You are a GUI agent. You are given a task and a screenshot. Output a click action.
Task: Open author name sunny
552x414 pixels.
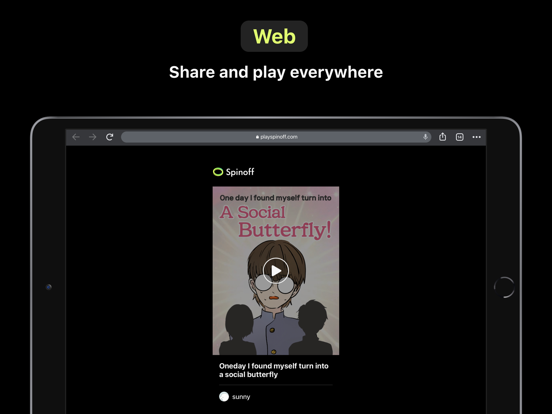[241, 397]
